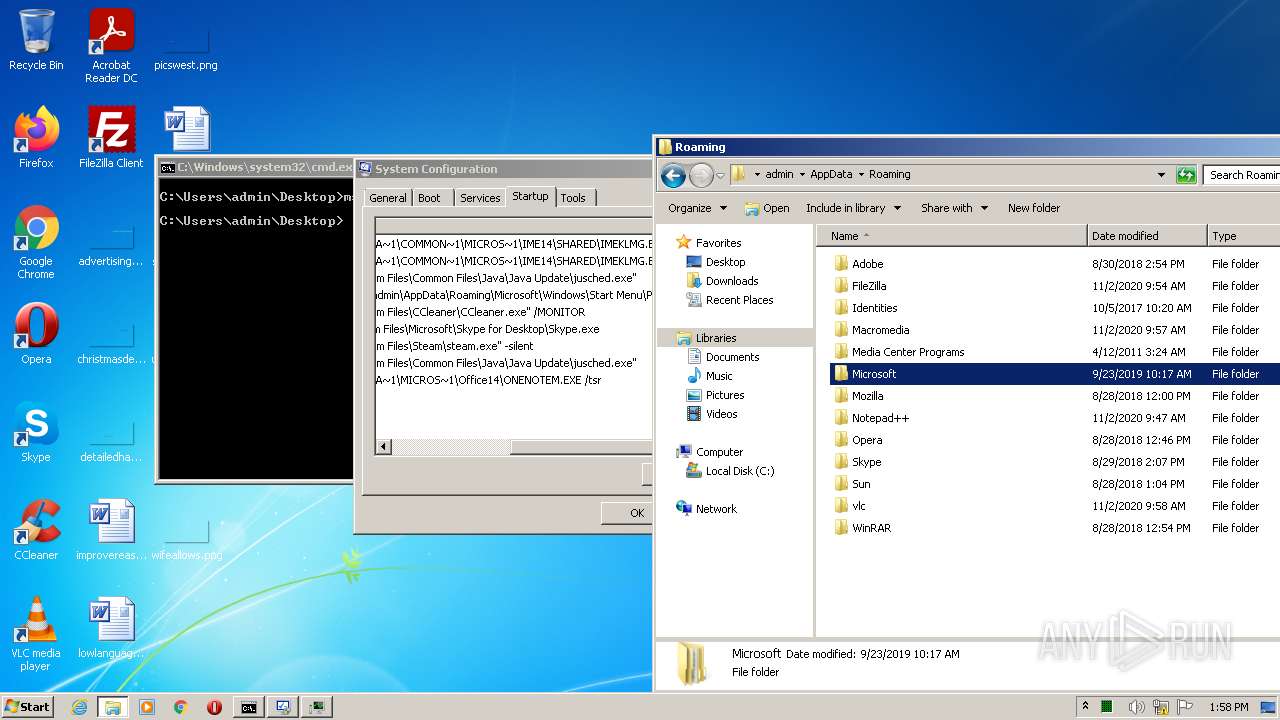Click the Search Roaming field
This screenshot has width=1280, height=720.
click(1242, 175)
